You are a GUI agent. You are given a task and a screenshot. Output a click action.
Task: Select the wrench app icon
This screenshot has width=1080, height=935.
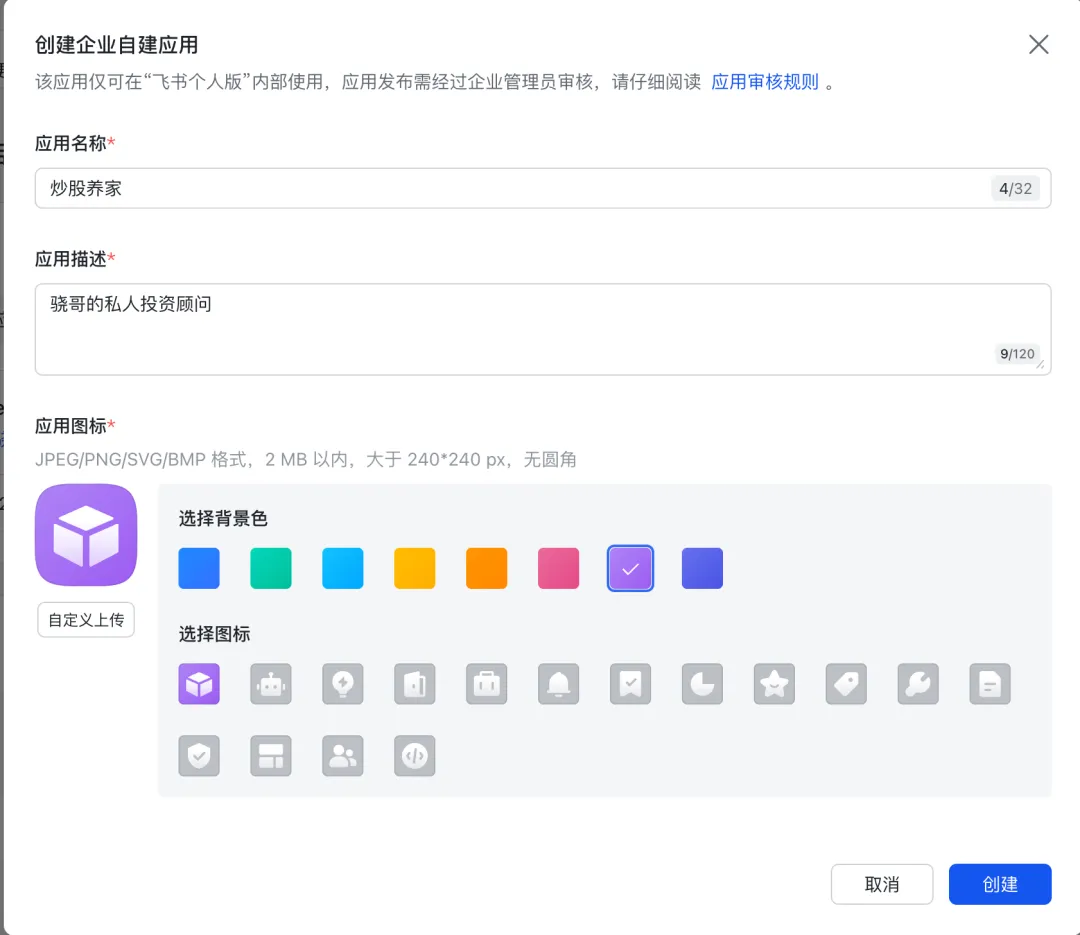(x=919, y=685)
